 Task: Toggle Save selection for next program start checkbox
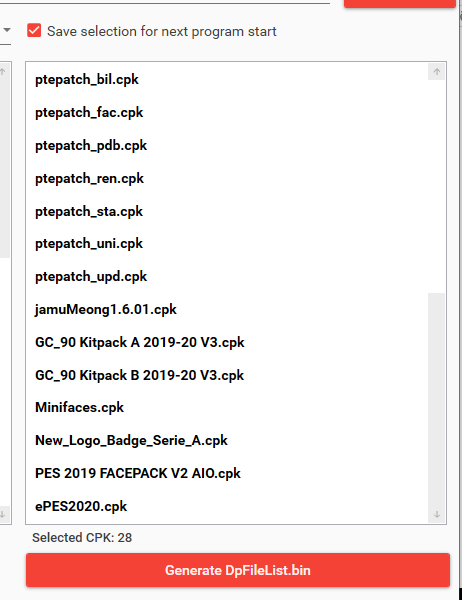(34, 31)
